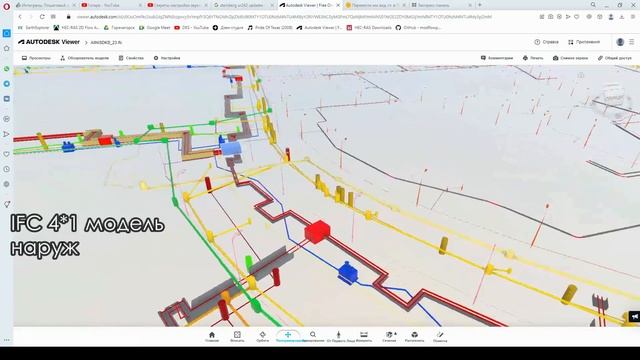Screen dimensions: 640x360
Task: Click the AUTODESK Viewer logo
Action: pyautogui.click(x=49, y=42)
